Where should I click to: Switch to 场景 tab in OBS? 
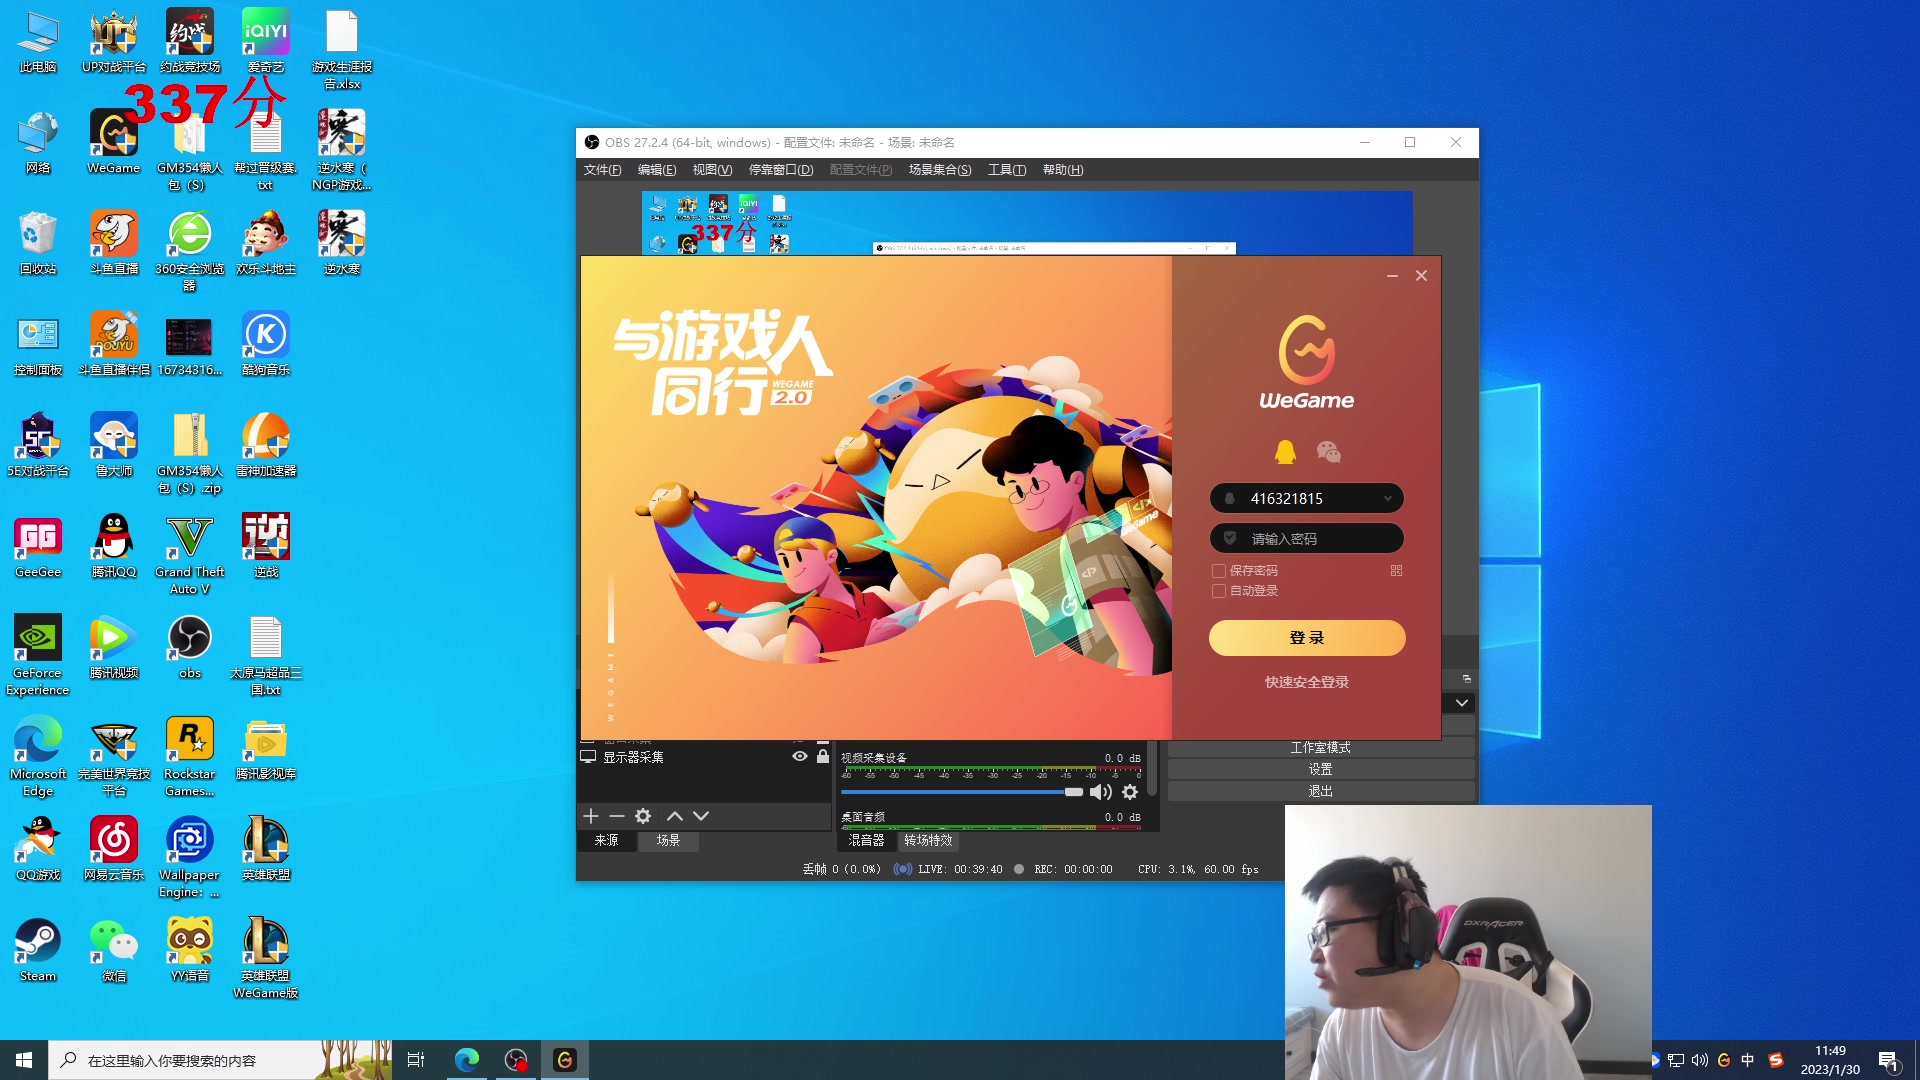[668, 841]
